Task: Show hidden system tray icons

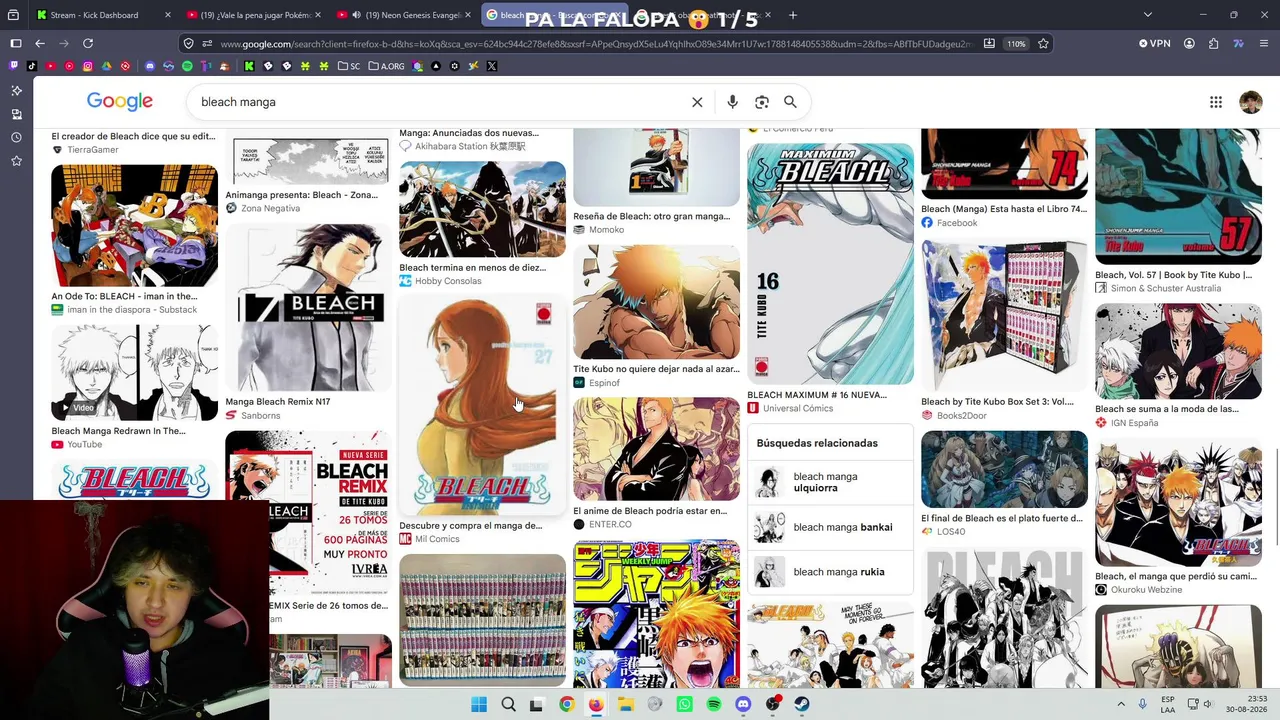Action: point(1120,704)
